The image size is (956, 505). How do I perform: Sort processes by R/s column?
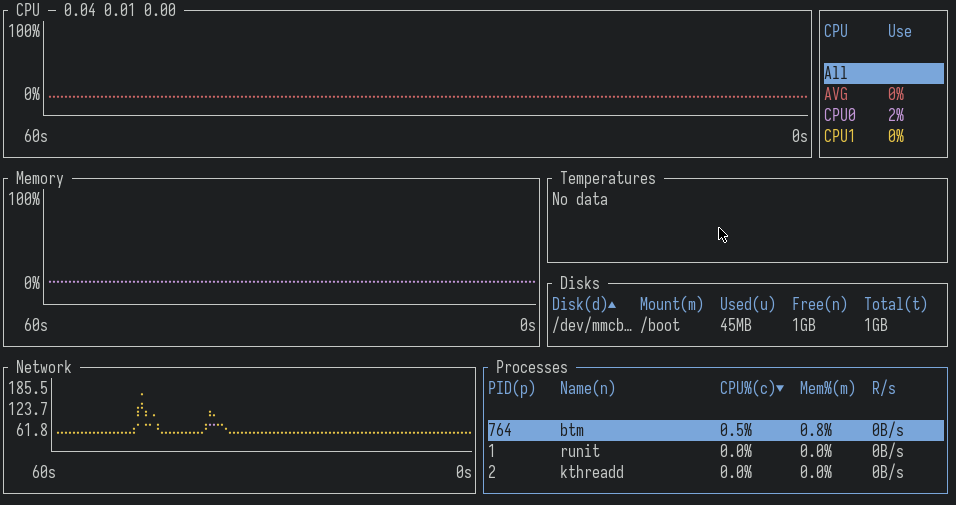(883, 388)
